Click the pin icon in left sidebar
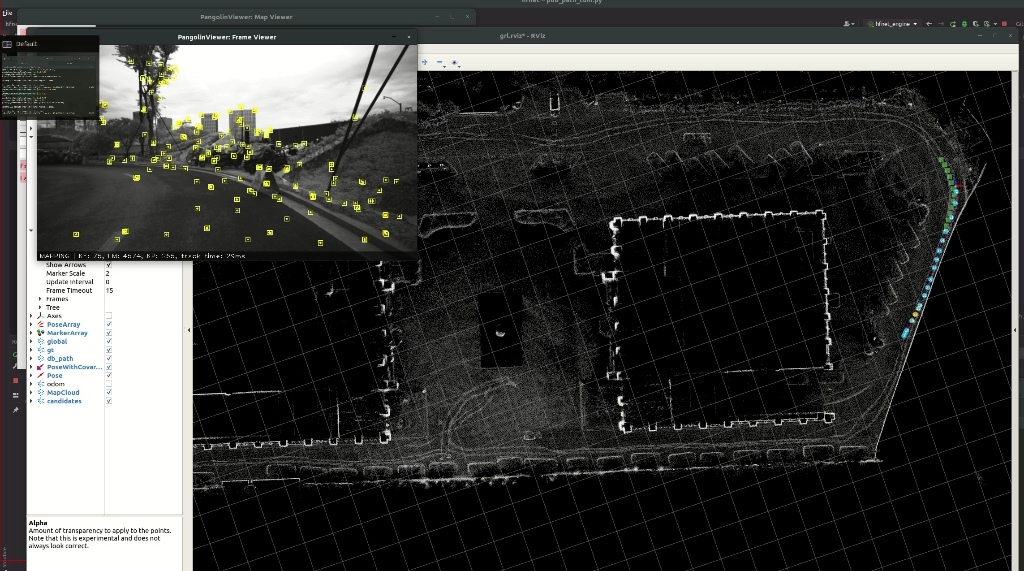The height and width of the screenshot is (571, 1024). tap(16, 410)
